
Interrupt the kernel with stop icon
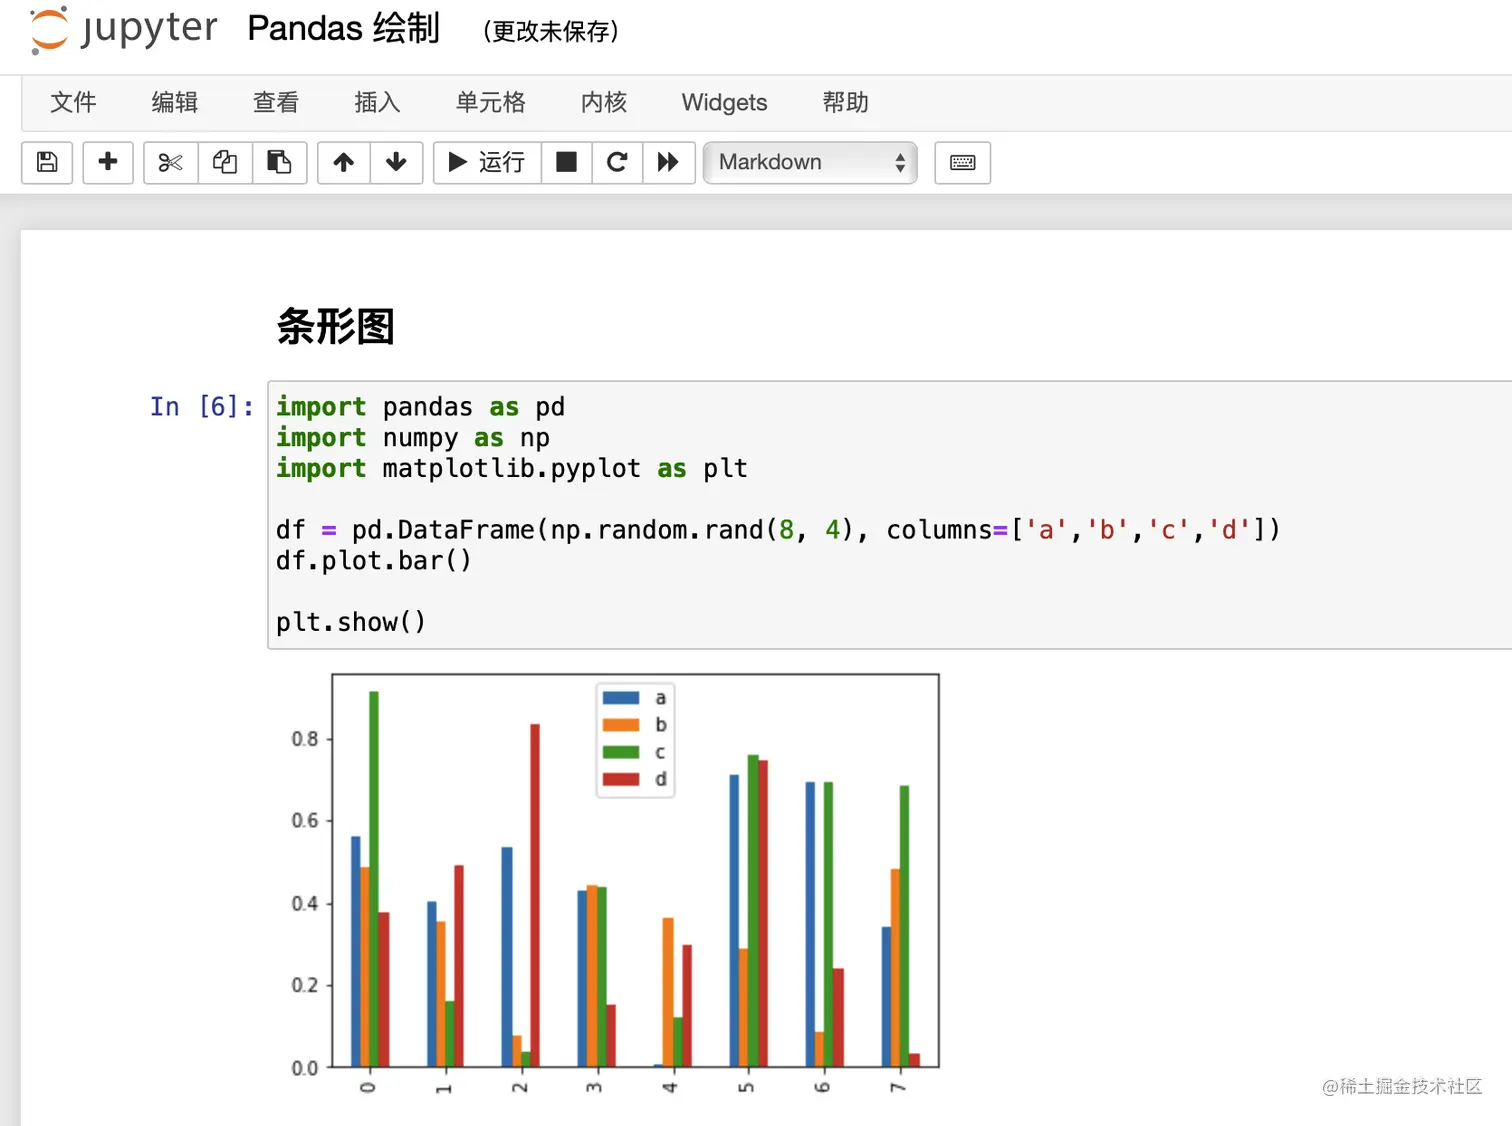tap(567, 162)
